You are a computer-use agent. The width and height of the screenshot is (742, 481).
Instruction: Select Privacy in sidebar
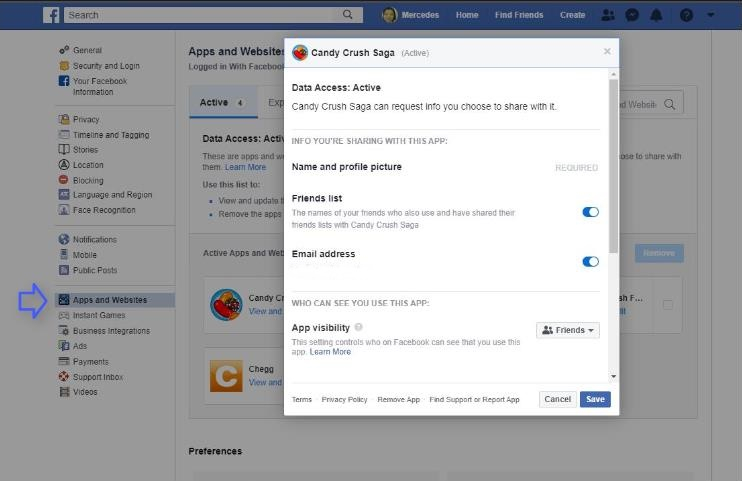pyautogui.click(x=86, y=119)
